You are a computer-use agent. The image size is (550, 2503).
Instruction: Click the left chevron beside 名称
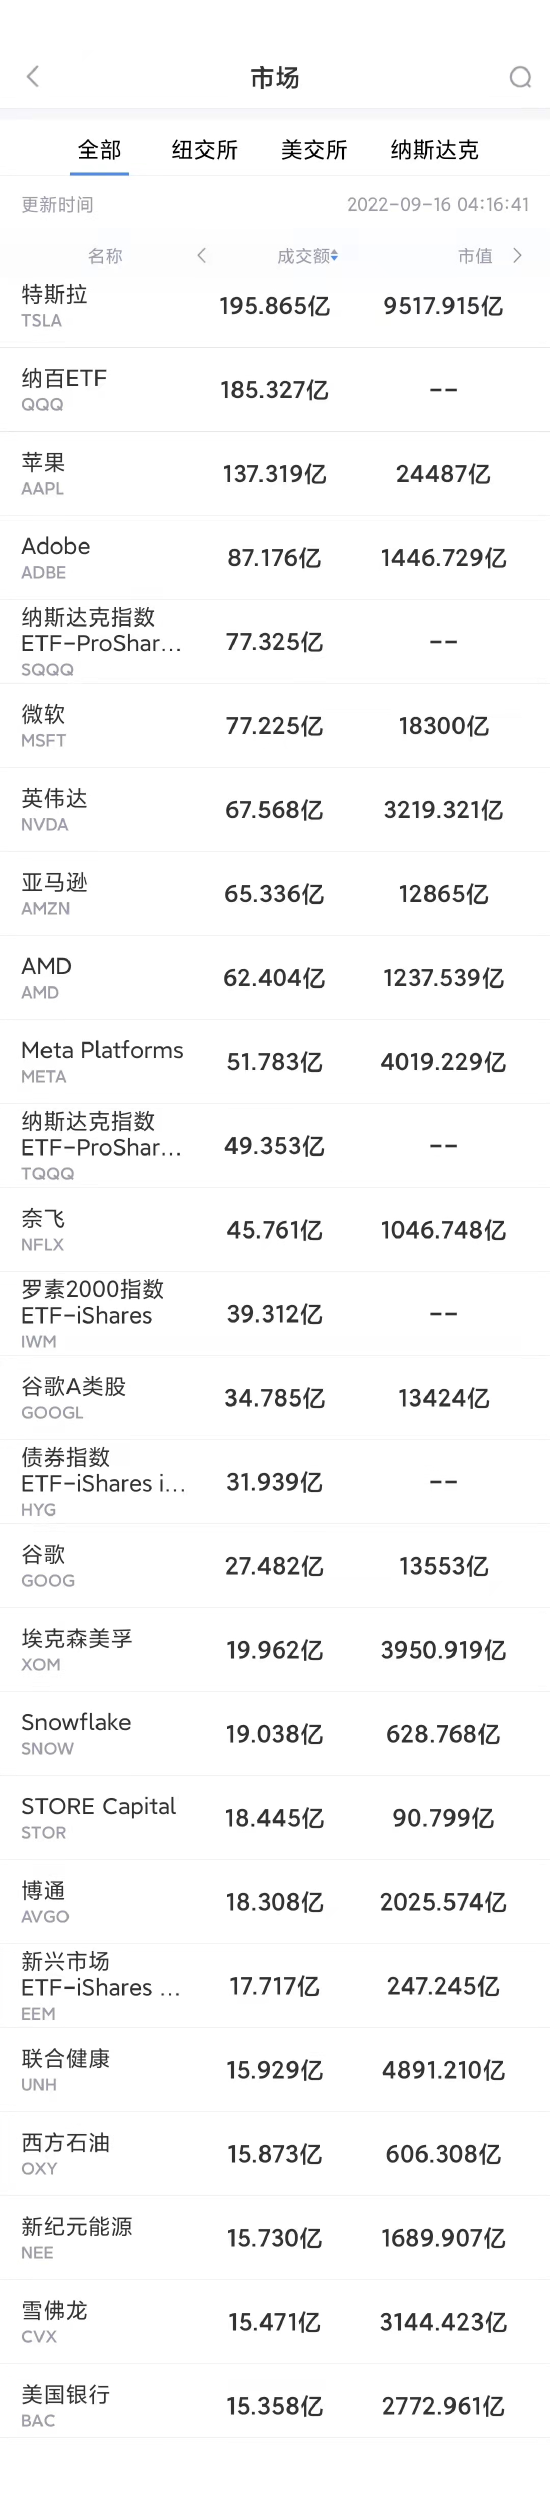click(202, 256)
